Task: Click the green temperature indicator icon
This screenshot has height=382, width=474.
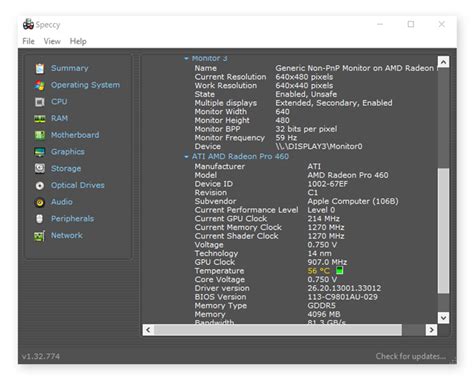Action: click(339, 270)
